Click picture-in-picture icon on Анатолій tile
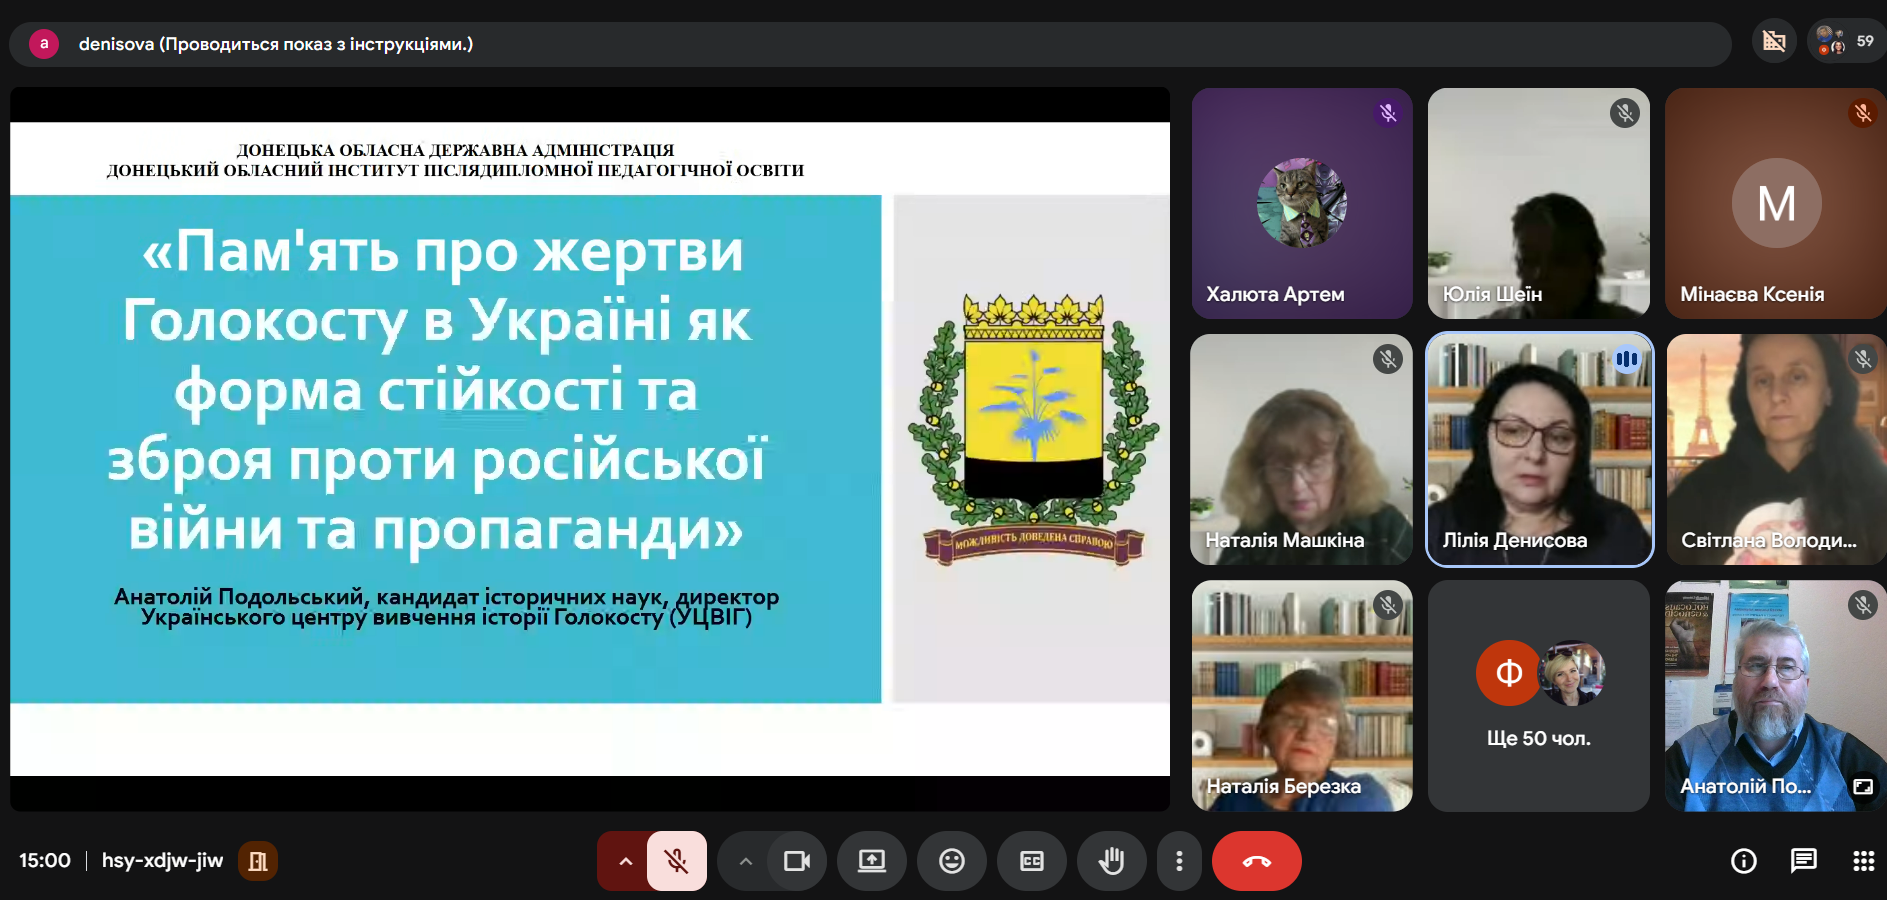Image resolution: width=1887 pixels, height=900 pixels. coord(1862,786)
